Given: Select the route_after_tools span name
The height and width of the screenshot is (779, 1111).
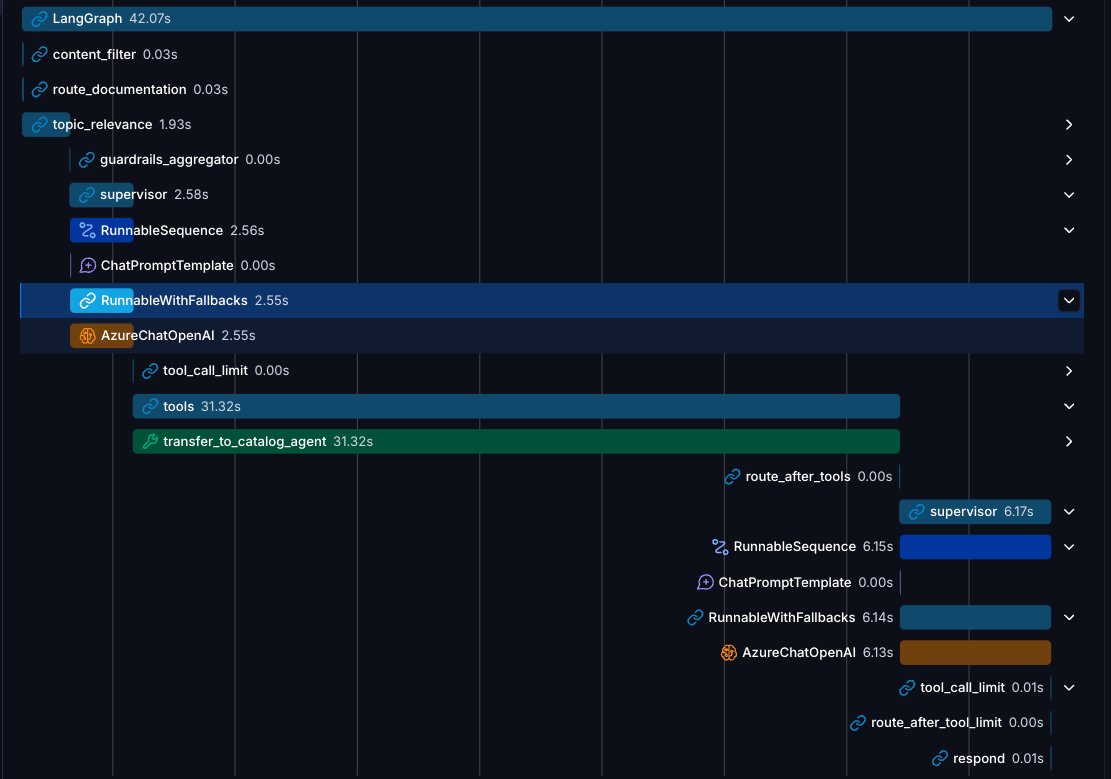Looking at the screenshot, I should click(798, 476).
